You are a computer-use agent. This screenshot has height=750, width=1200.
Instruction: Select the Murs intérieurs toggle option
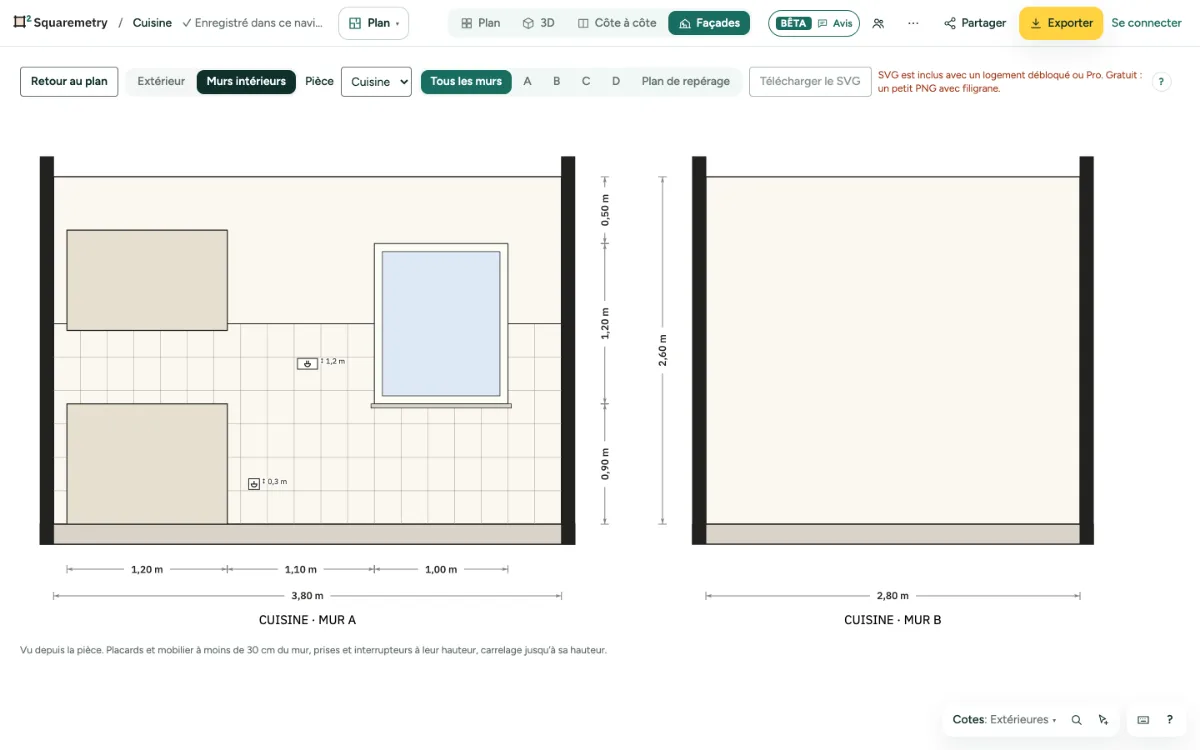[246, 82]
